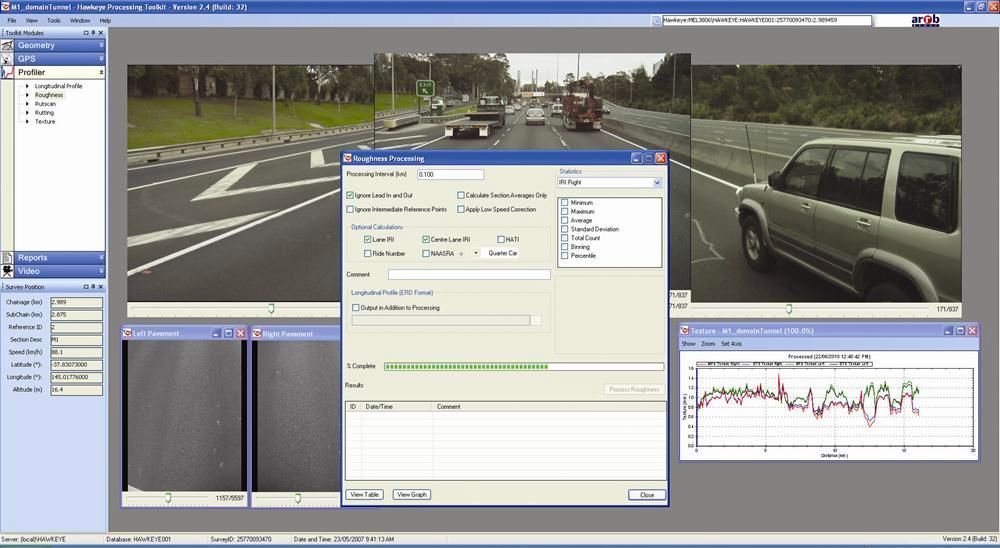Click Close in Roughness Processing dialog
The width and height of the screenshot is (1000, 548).
coord(647,495)
